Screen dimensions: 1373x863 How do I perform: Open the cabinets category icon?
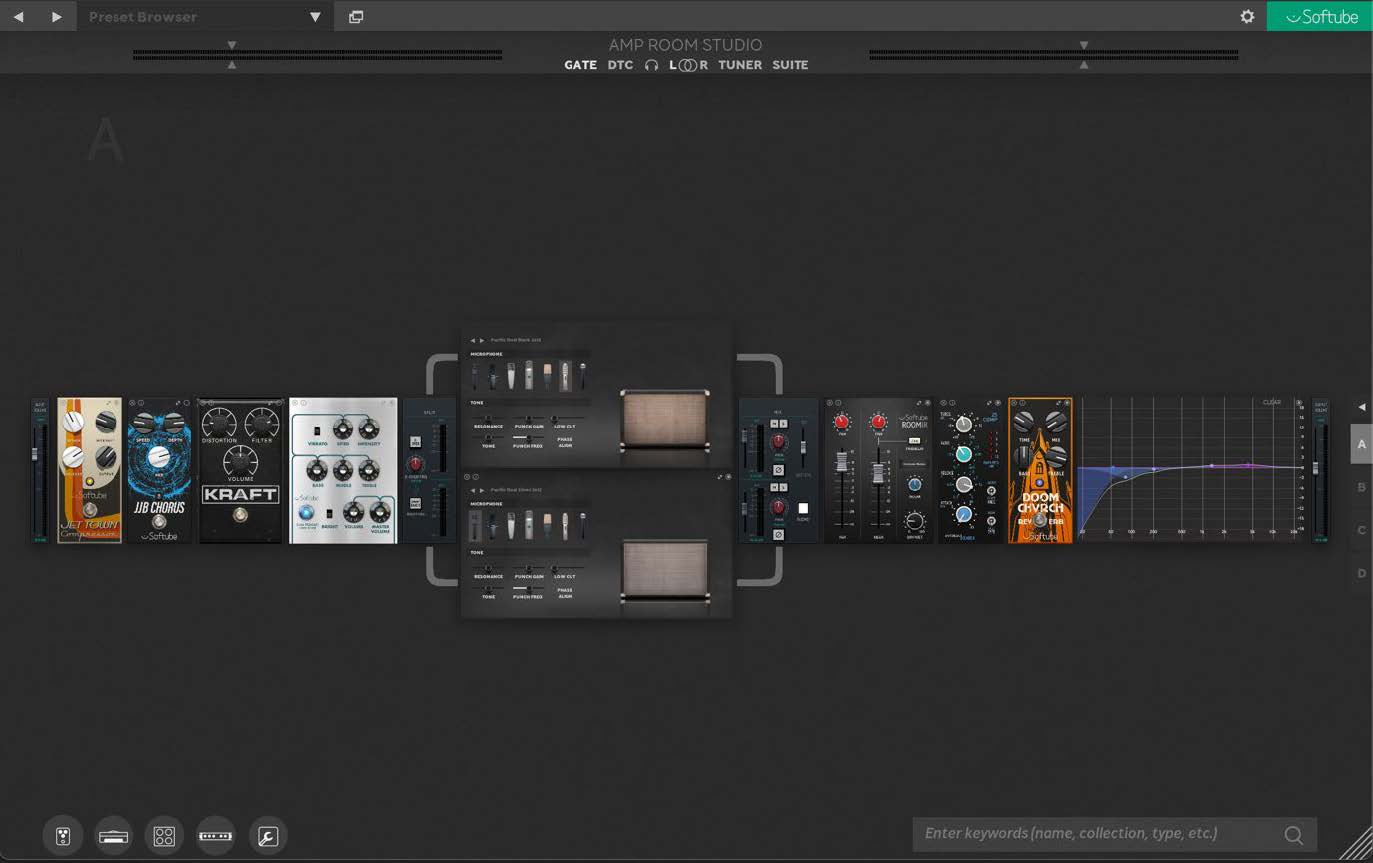[164, 835]
